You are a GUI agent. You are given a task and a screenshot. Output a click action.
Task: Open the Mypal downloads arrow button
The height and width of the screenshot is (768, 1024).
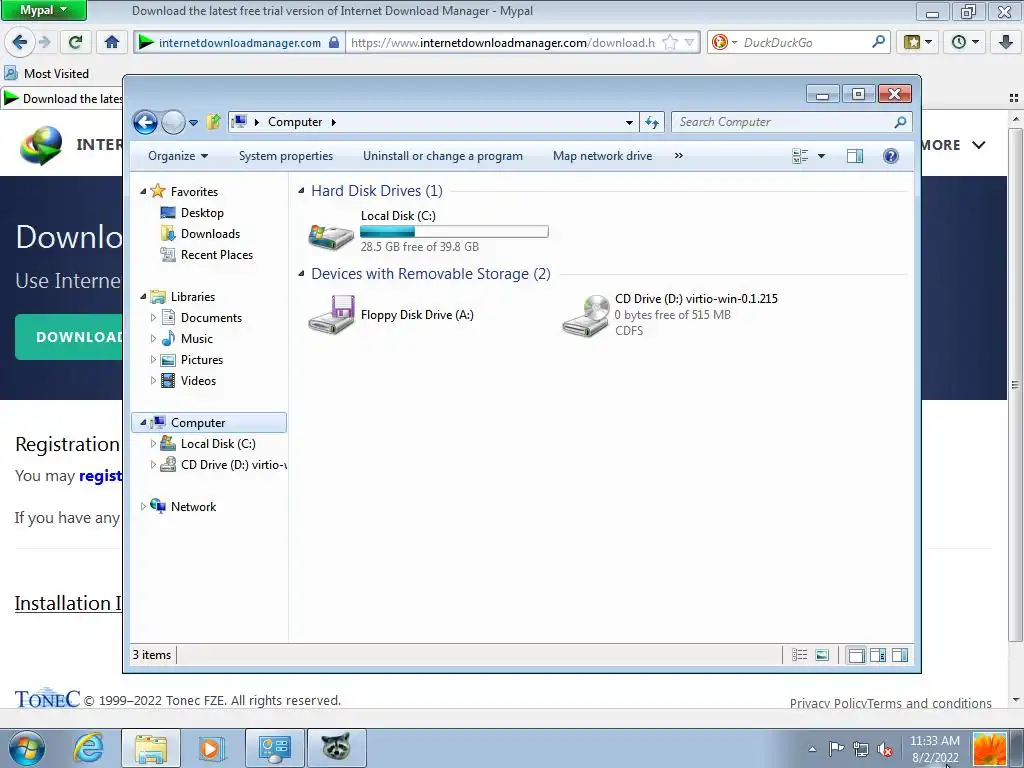[1006, 42]
